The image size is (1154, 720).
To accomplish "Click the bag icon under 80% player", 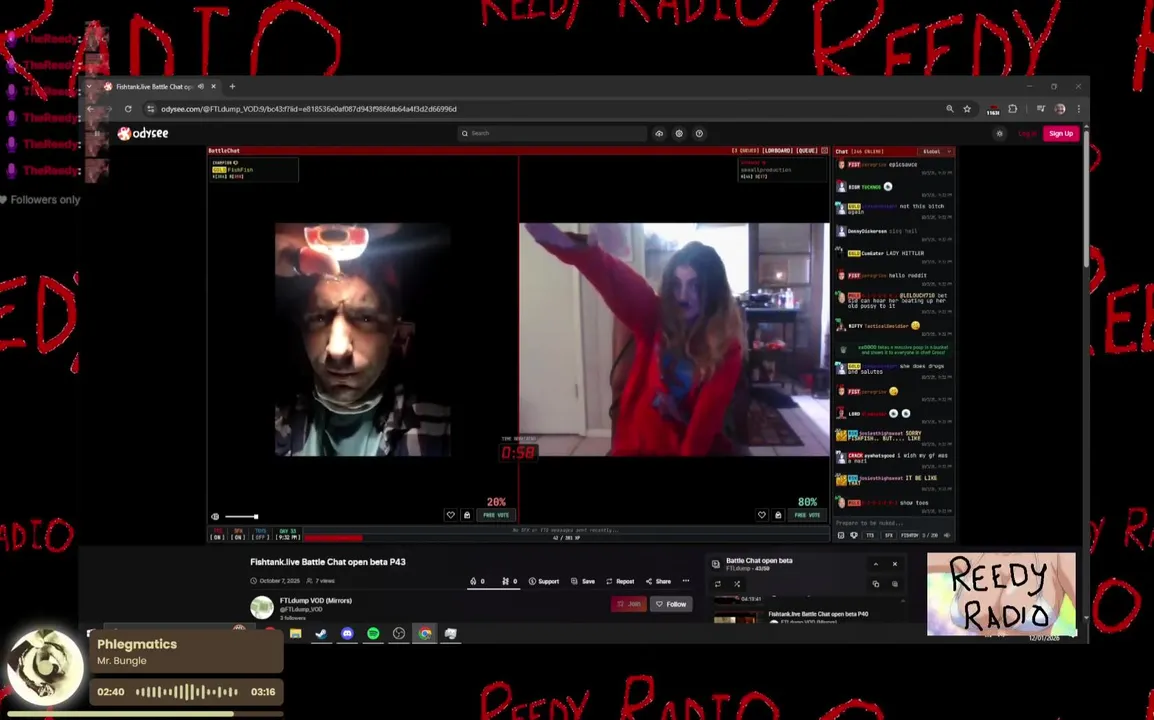I will pyautogui.click(x=778, y=515).
